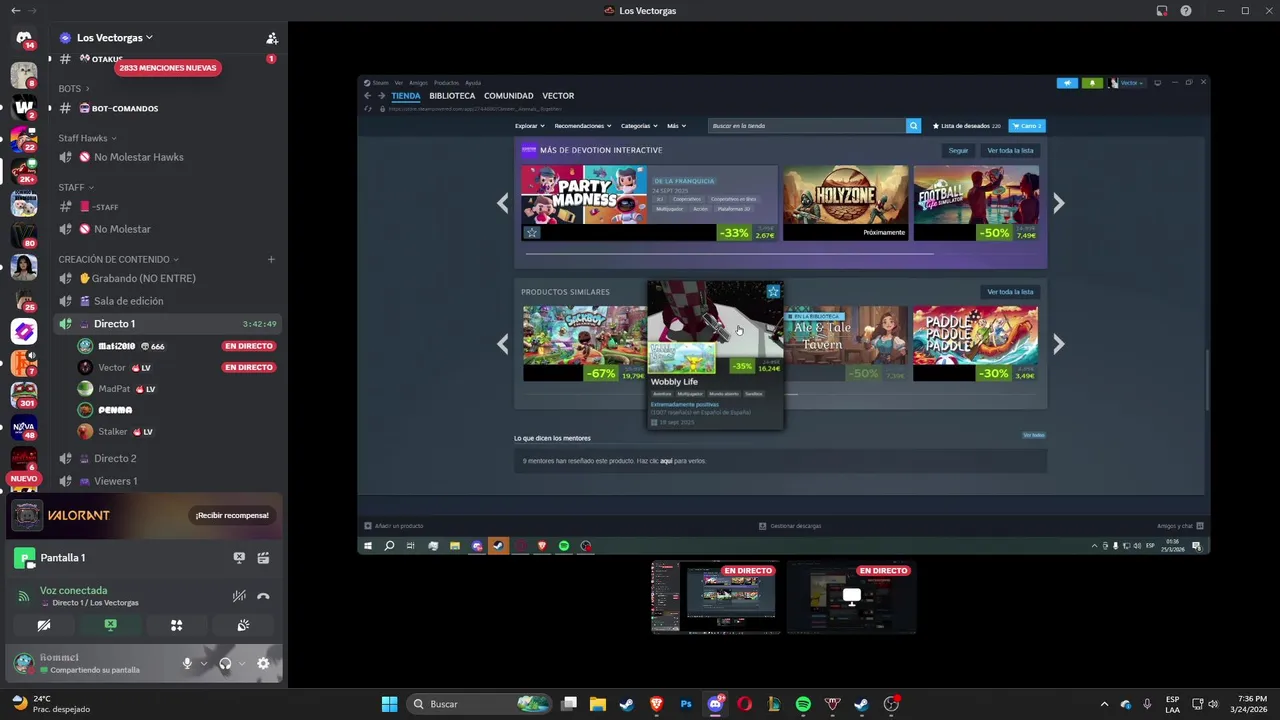
Task: Open the soundboard icon
Action: coord(243,625)
